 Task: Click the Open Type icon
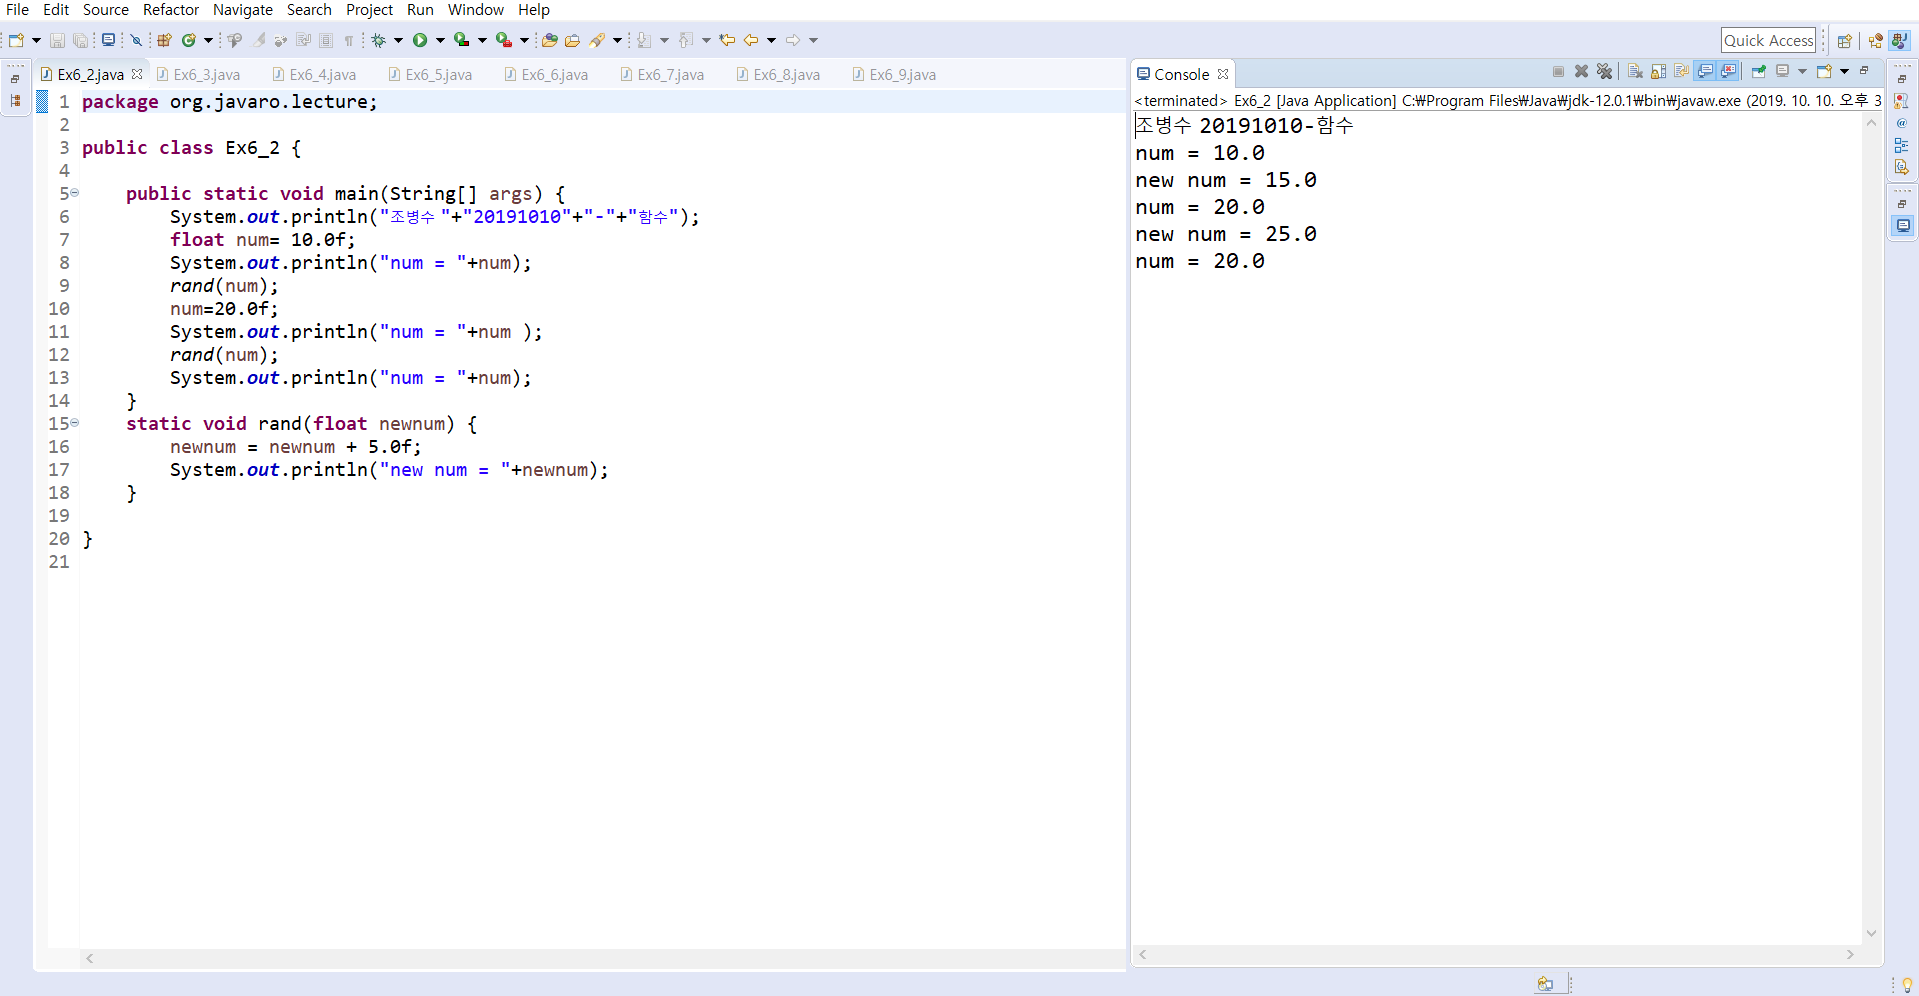click(549, 41)
